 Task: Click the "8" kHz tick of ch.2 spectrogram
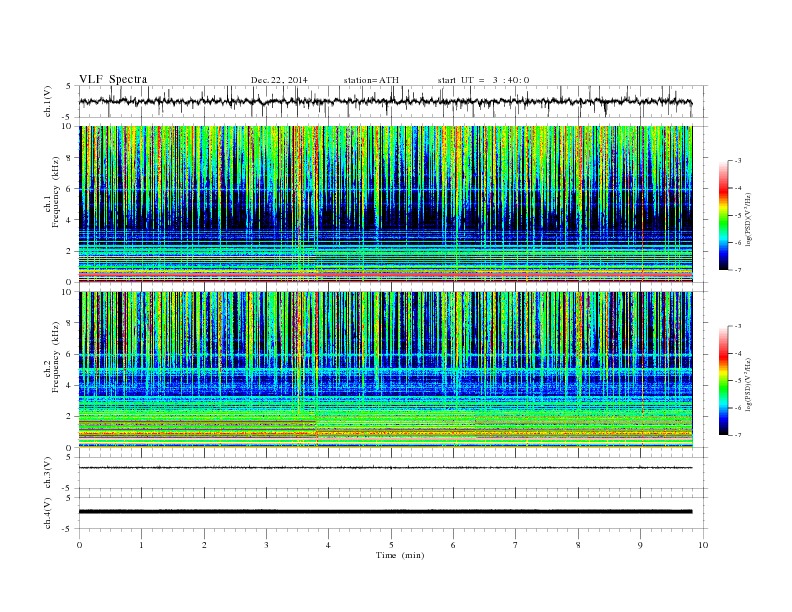coord(70,323)
